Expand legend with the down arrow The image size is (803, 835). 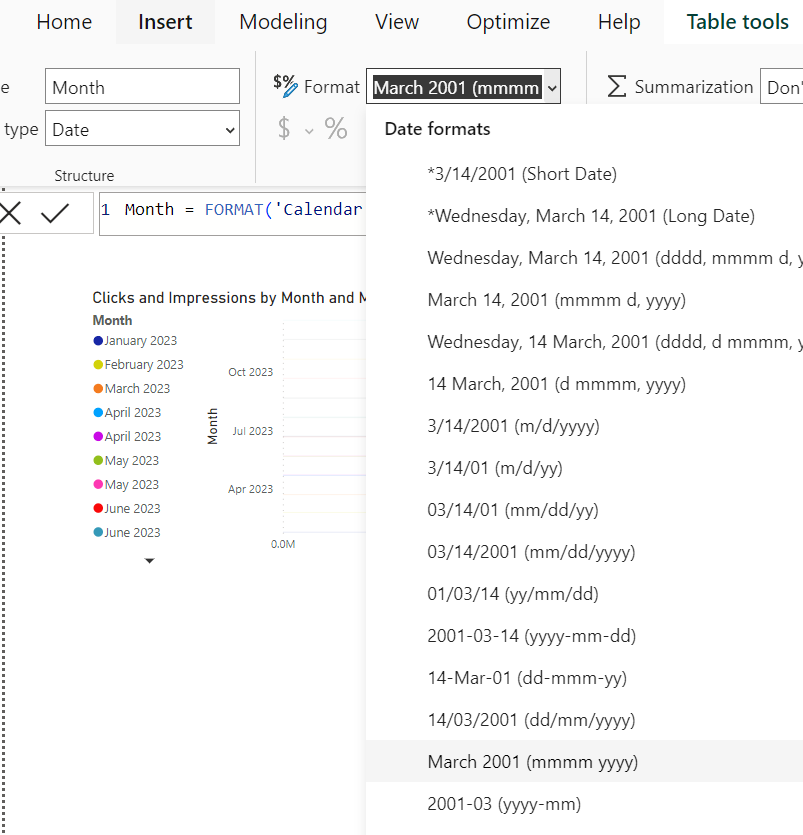[x=150, y=561]
